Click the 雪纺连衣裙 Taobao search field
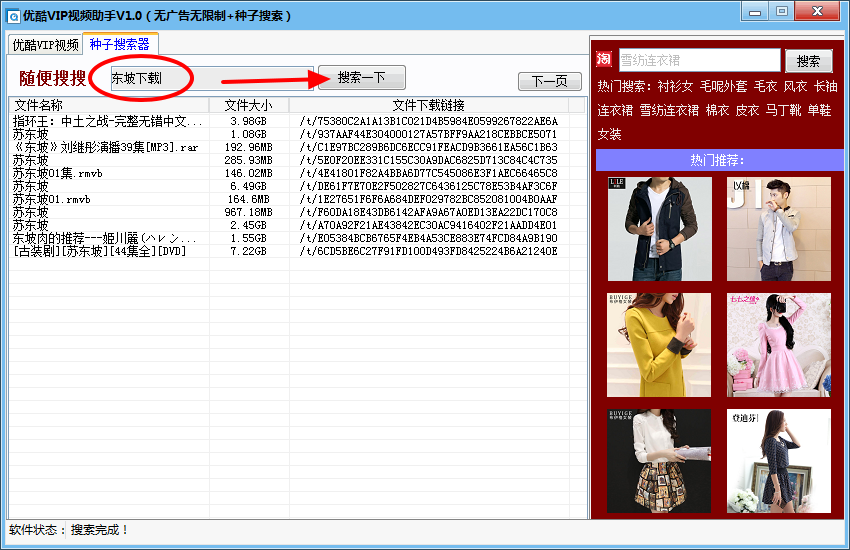This screenshot has width=850, height=550. pyautogui.click(x=699, y=60)
